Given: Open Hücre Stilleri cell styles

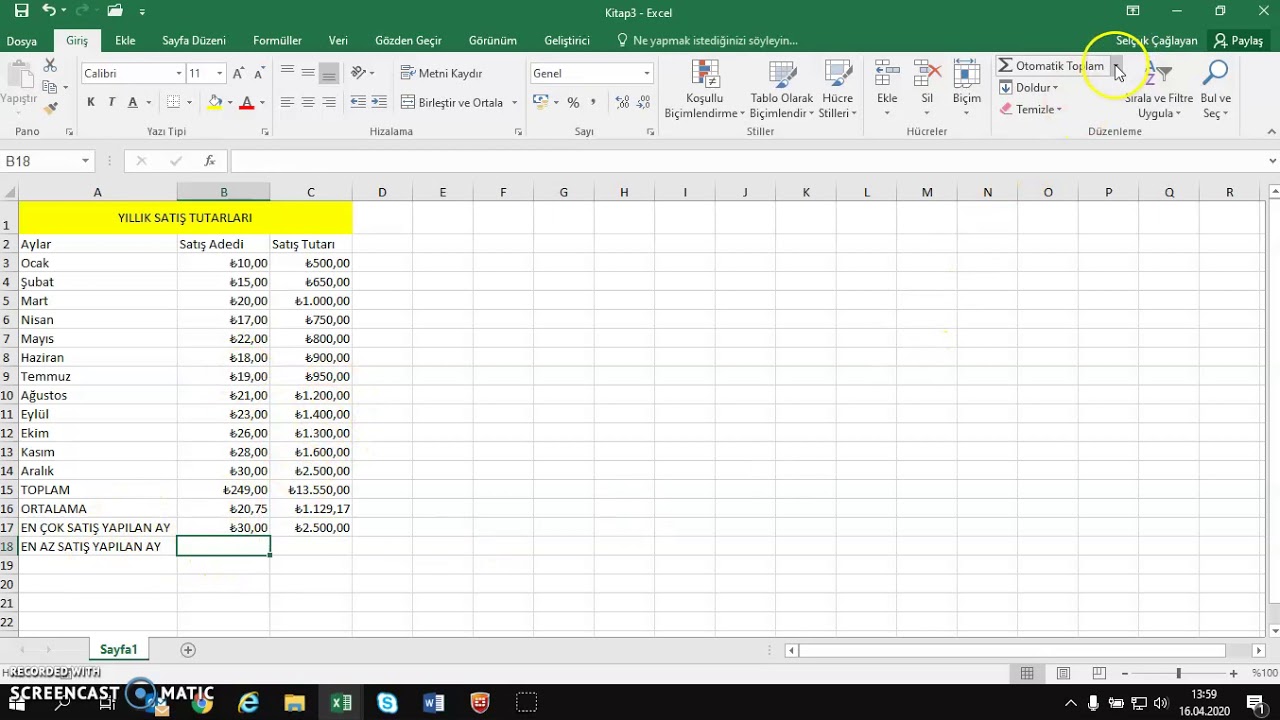Looking at the screenshot, I should coord(837,90).
